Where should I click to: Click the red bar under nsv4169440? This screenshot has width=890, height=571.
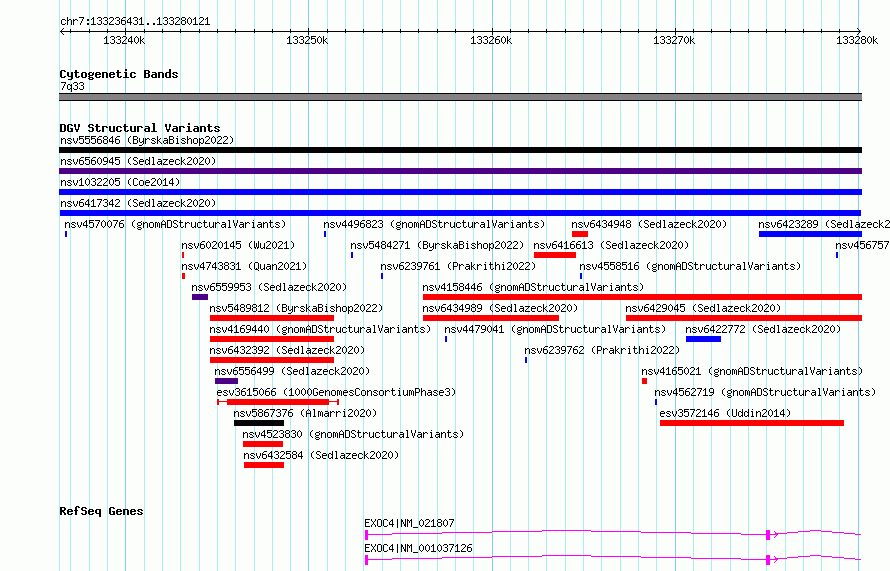click(272, 339)
